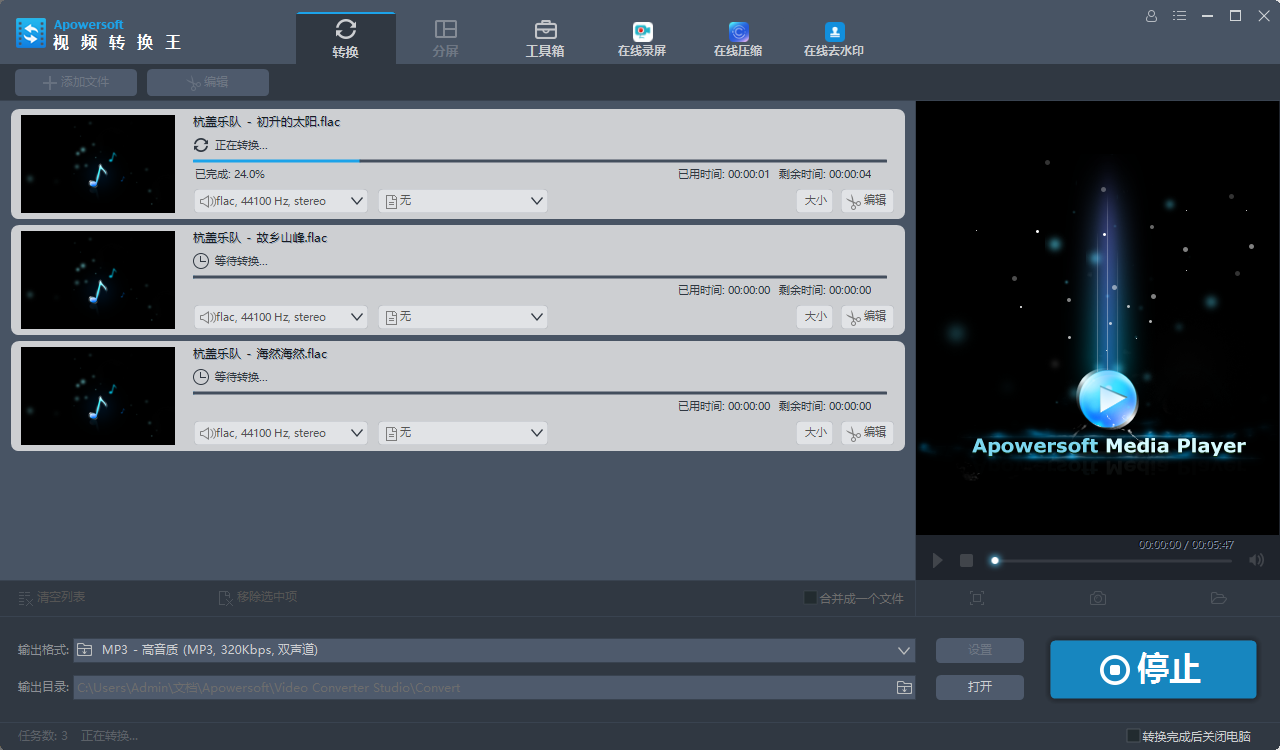Viewport: 1280px width, 750px height.
Task: Click file name 杭盖乐队 - 故乡山峰.flac
Action: pos(260,238)
